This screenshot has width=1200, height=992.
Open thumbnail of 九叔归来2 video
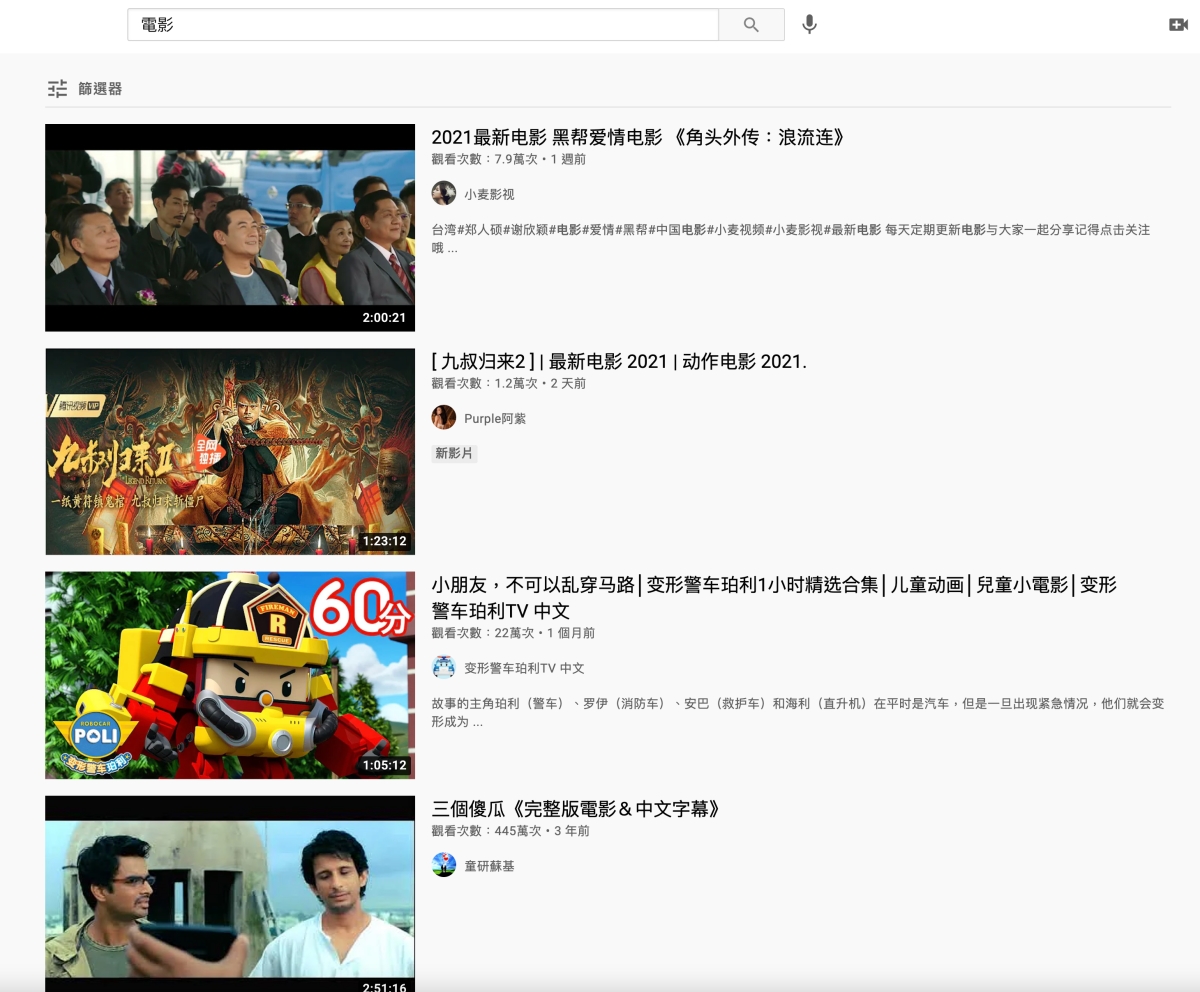pyautogui.click(x=230, y=452)
